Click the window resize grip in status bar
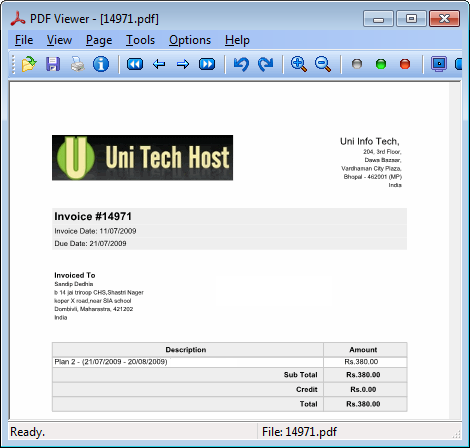 click(x=456, y=434)
